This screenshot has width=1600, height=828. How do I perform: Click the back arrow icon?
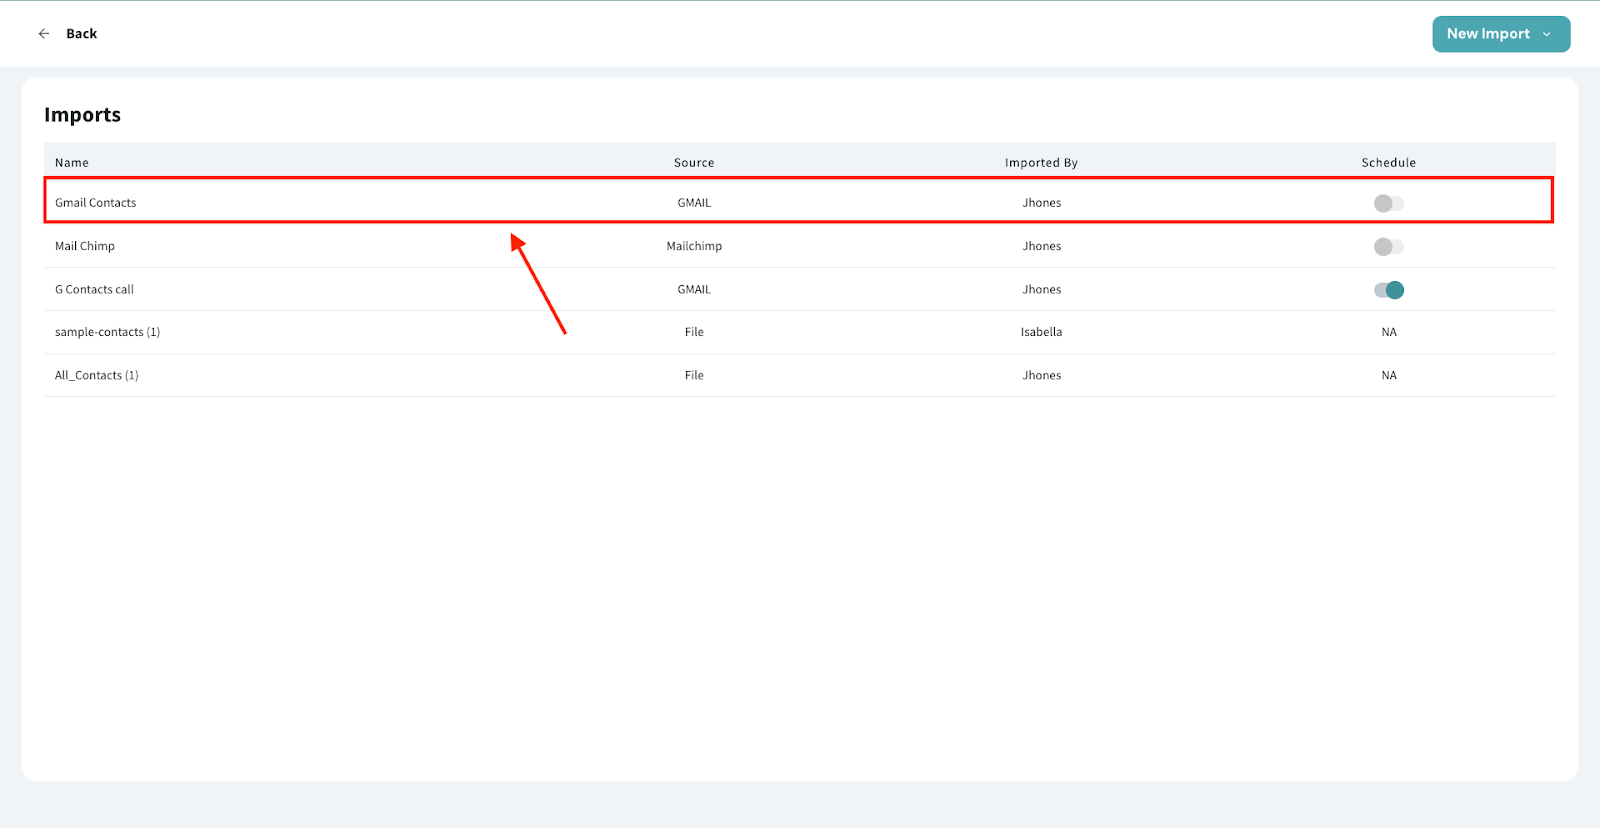[x=44, y=34]
